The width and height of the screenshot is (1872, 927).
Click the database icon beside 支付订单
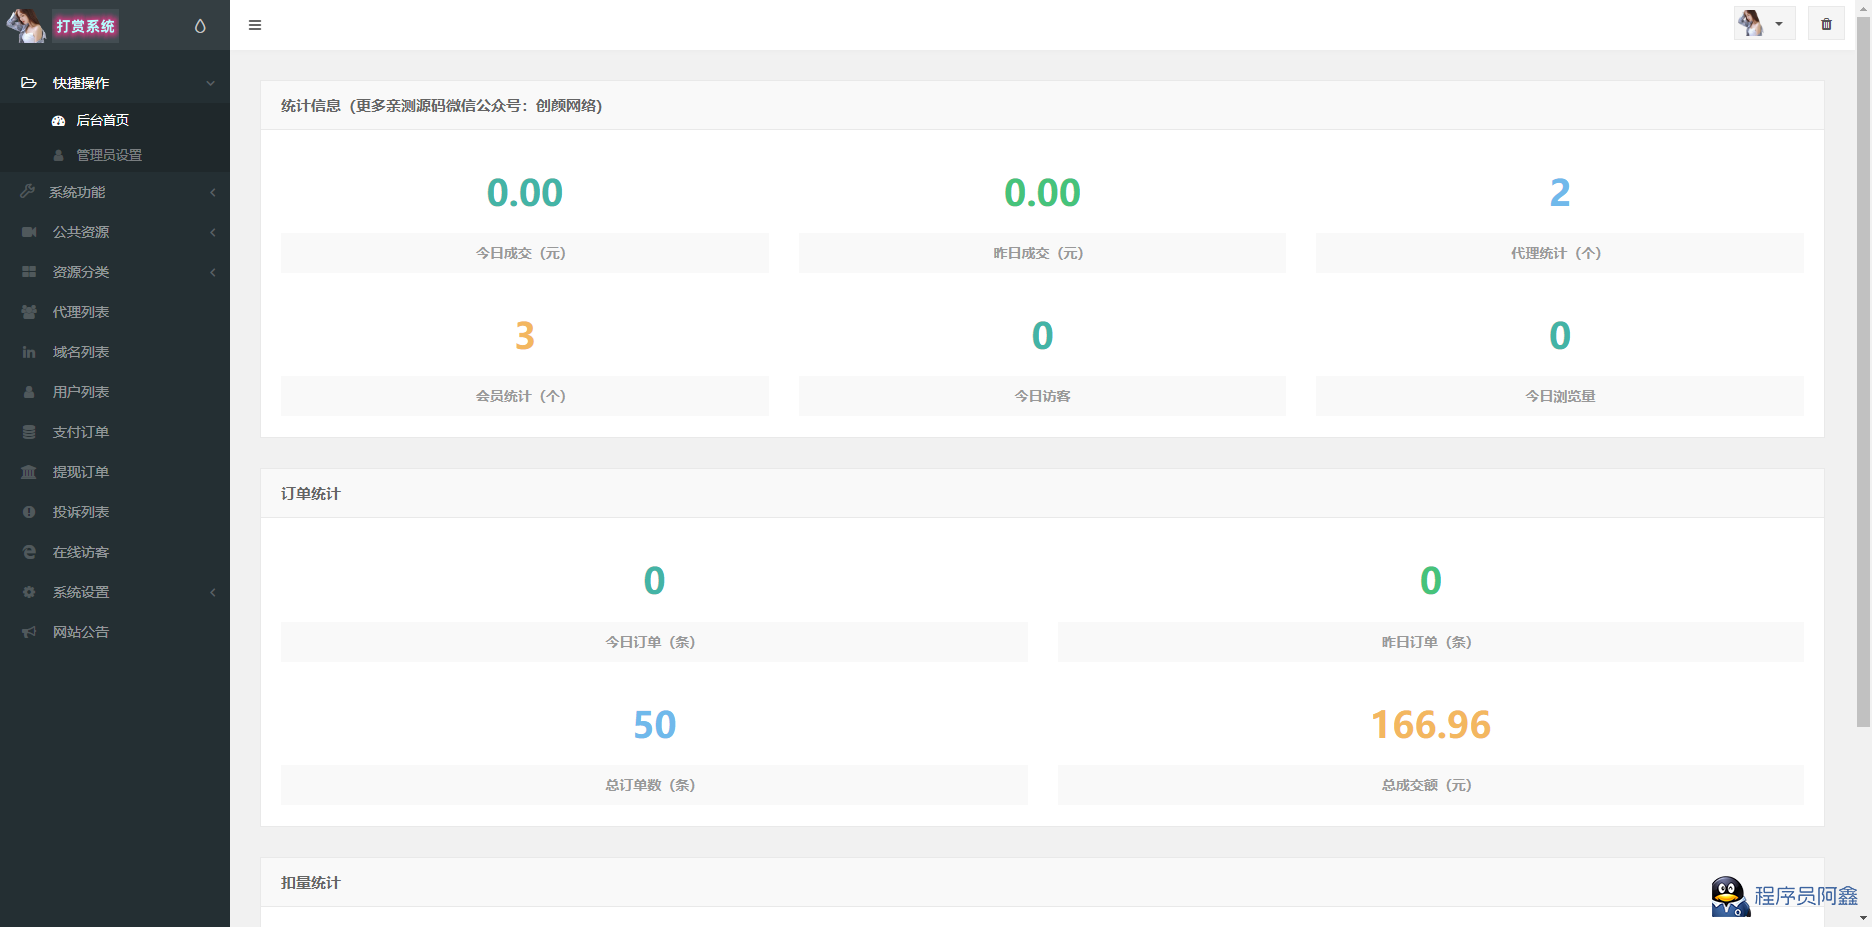29,432
